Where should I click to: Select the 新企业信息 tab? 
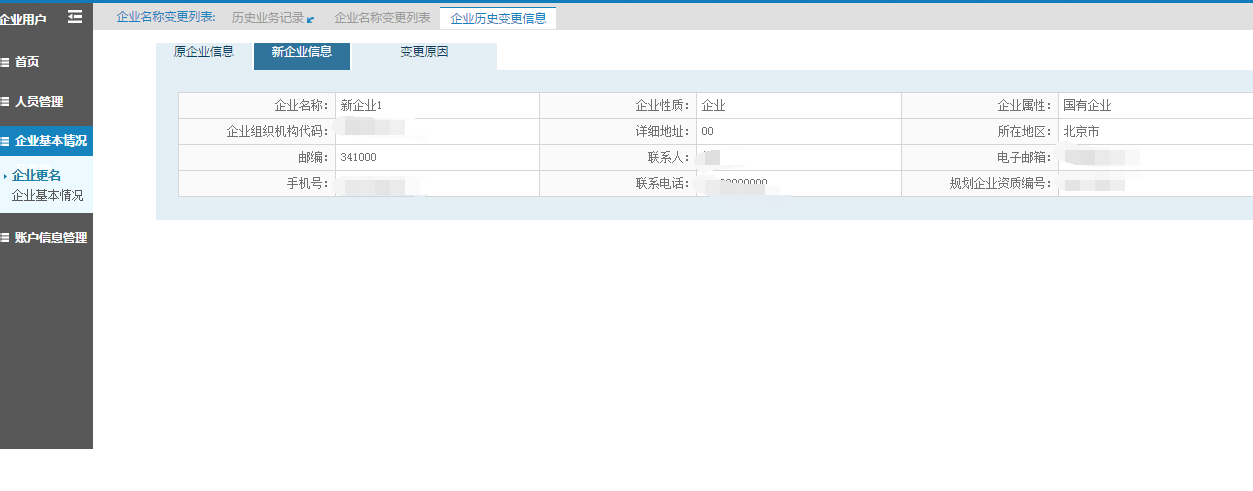click(302, 52)
